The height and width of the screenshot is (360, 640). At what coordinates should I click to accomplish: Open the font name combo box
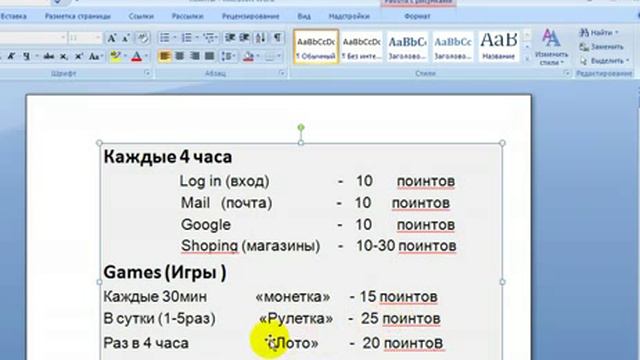pyautogui.click(x=33, y=38)
